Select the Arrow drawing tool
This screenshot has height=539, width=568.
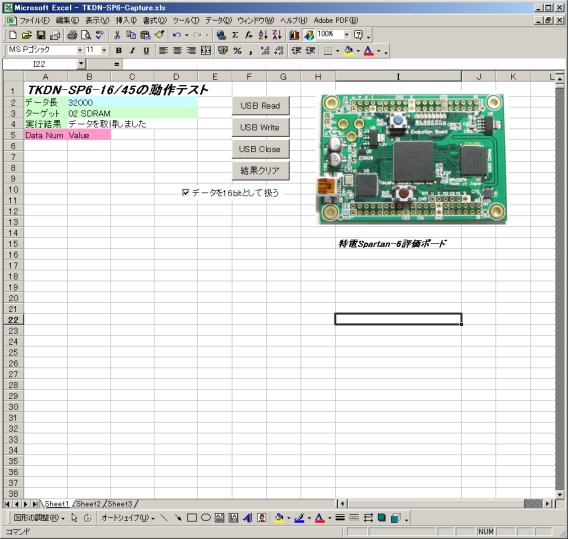(x=178, y=518)
